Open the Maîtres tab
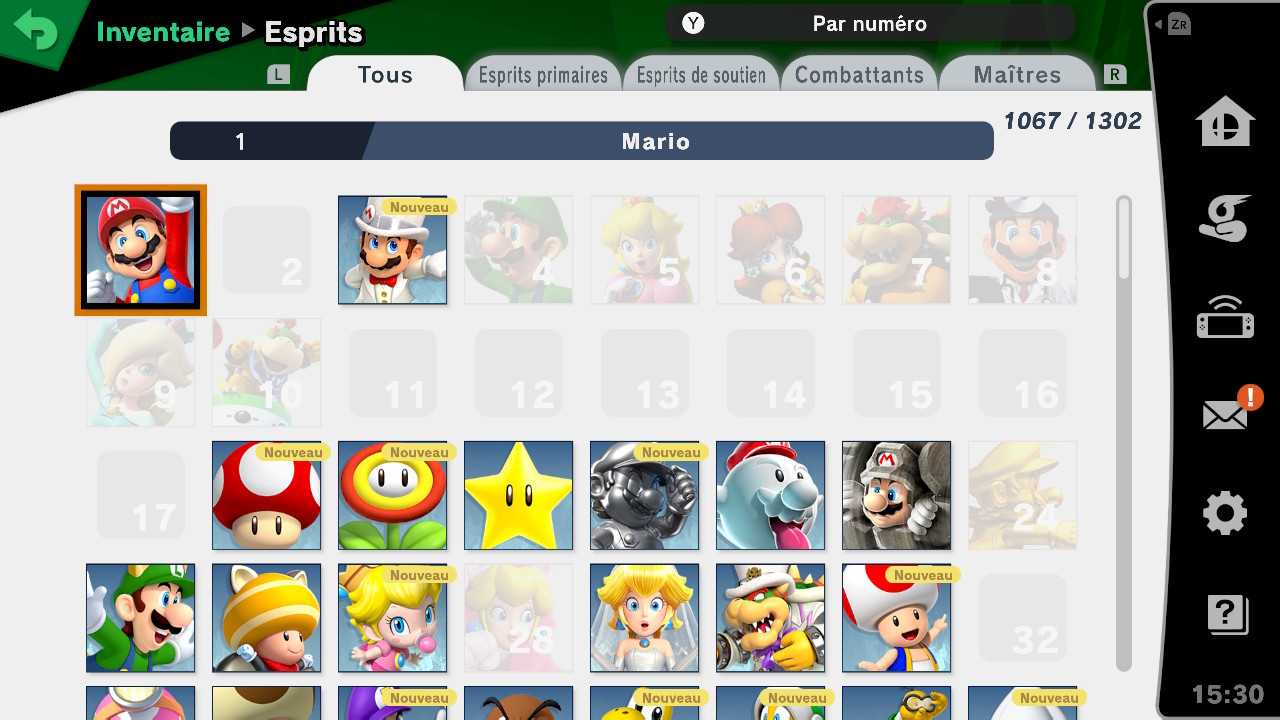 tap(1017, 75)
